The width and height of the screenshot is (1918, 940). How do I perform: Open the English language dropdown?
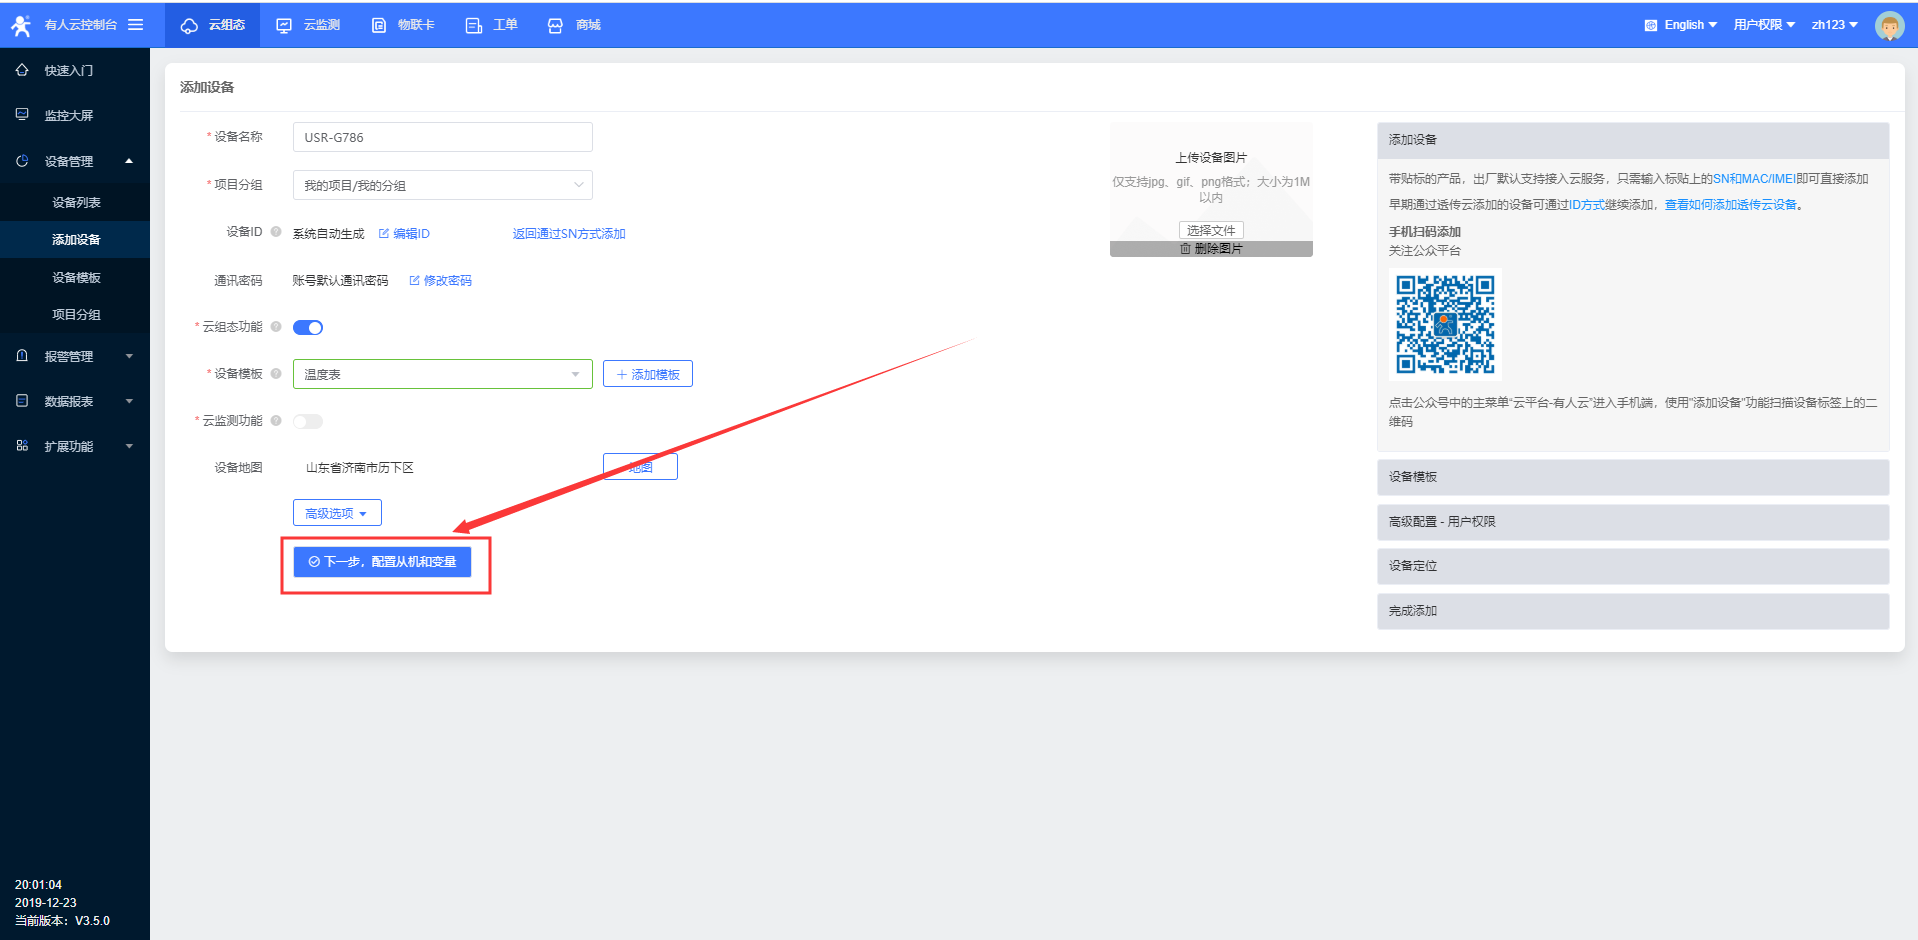tap(1682, 25)
